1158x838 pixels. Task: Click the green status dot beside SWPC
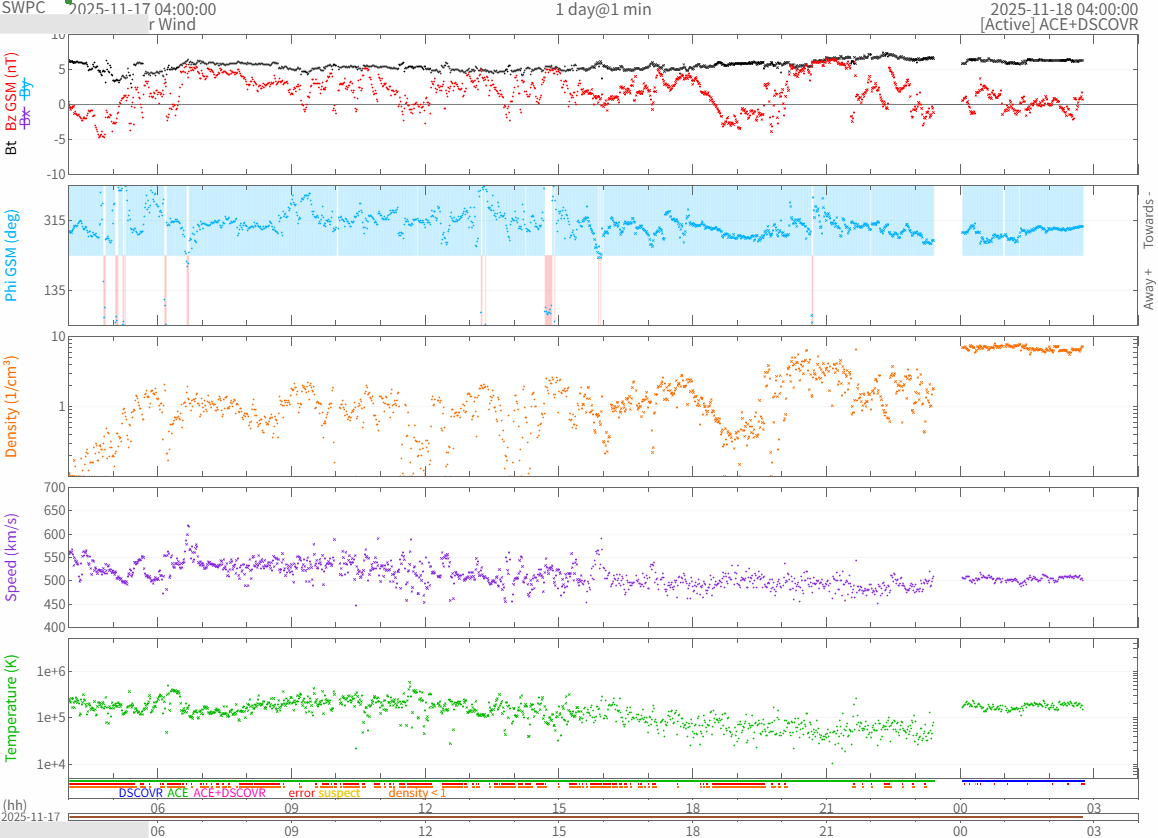(69, 3)
